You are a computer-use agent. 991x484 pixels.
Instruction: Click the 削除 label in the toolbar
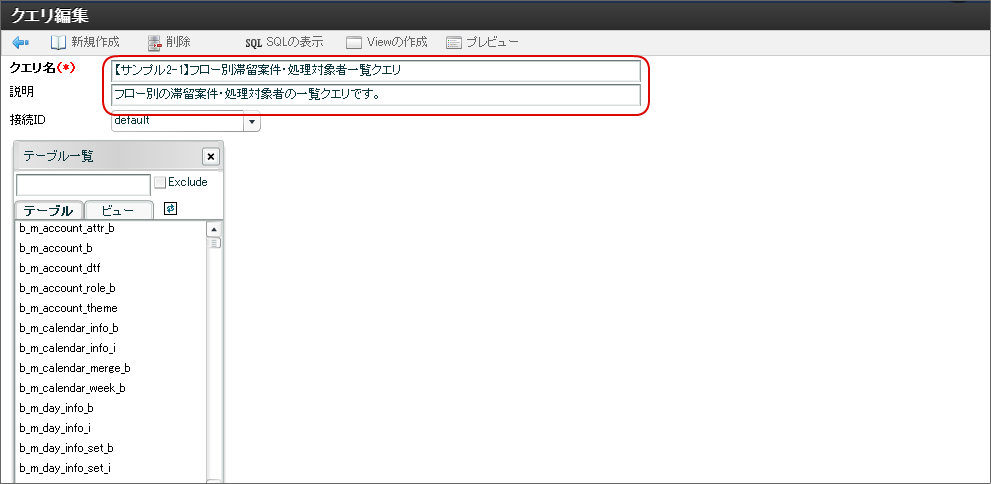(x=178, y=42)
